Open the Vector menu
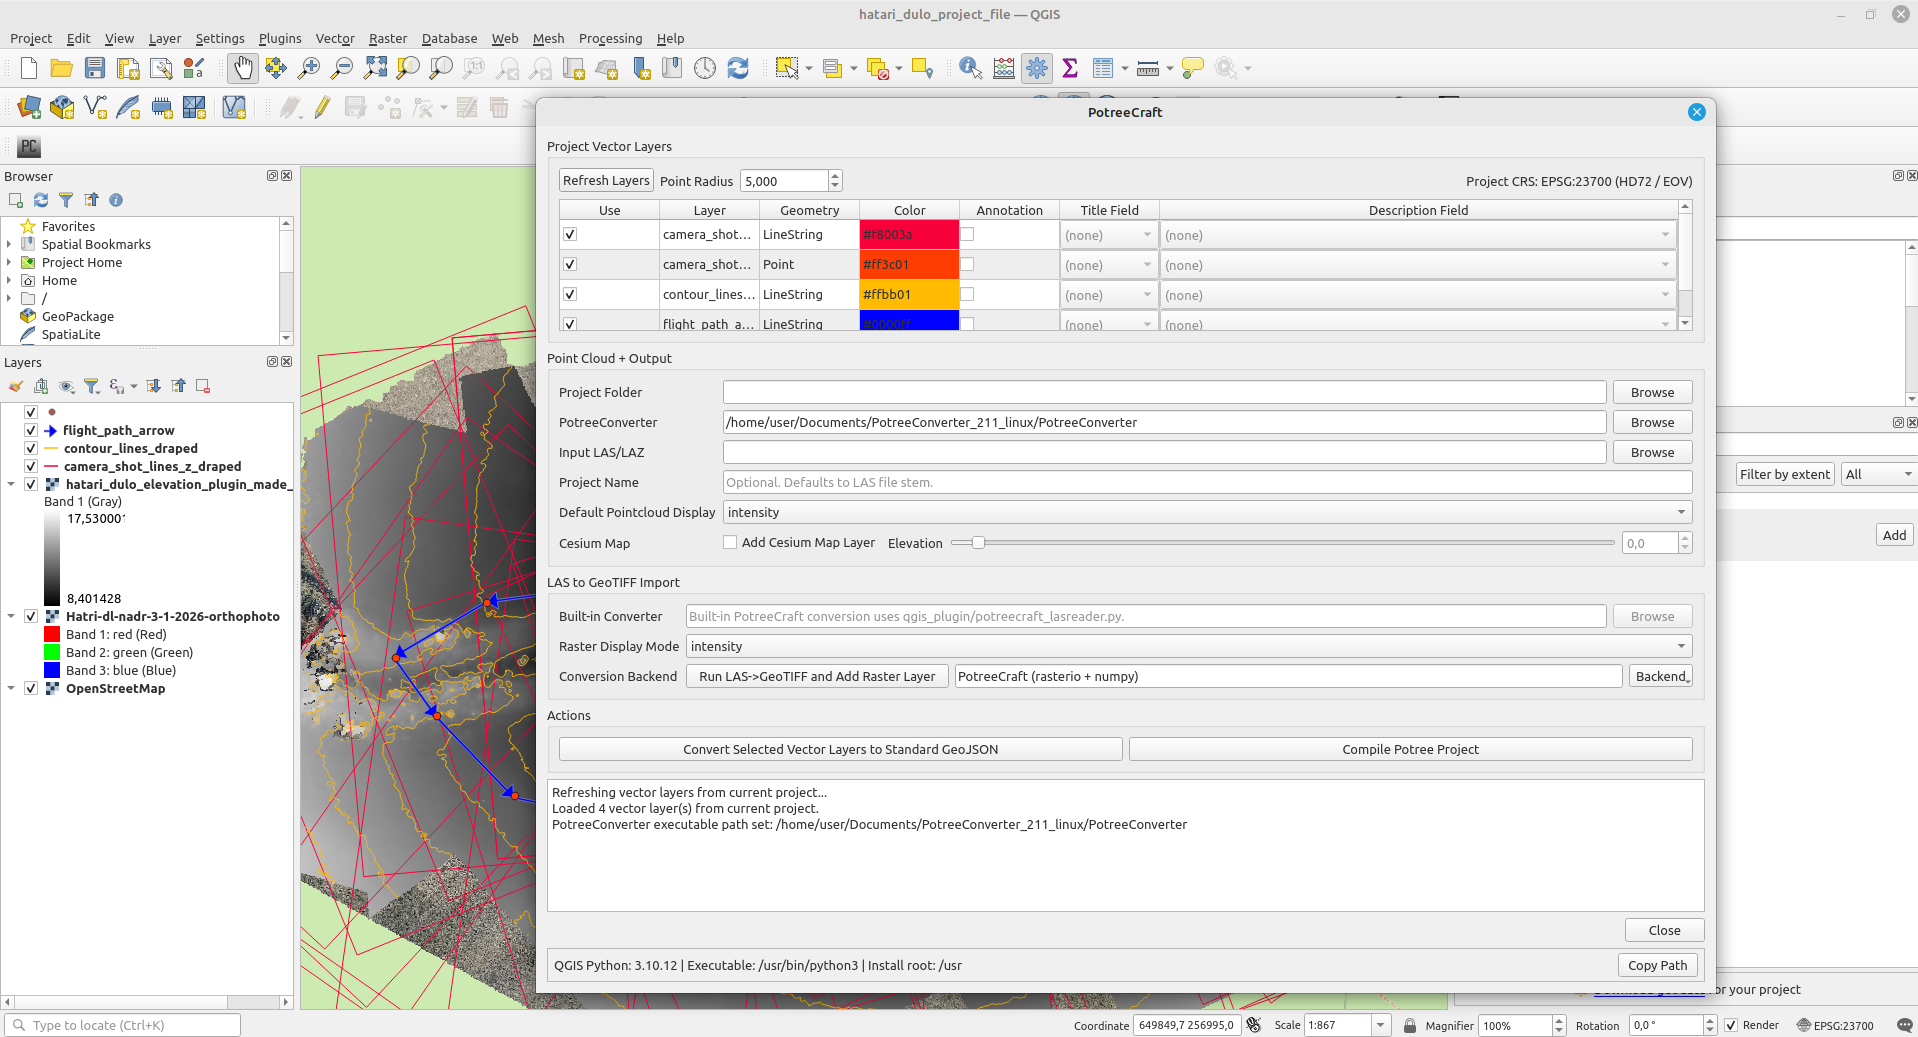Image resolution: width=1918 pixels, height=1037 pixels. point(335,38)
